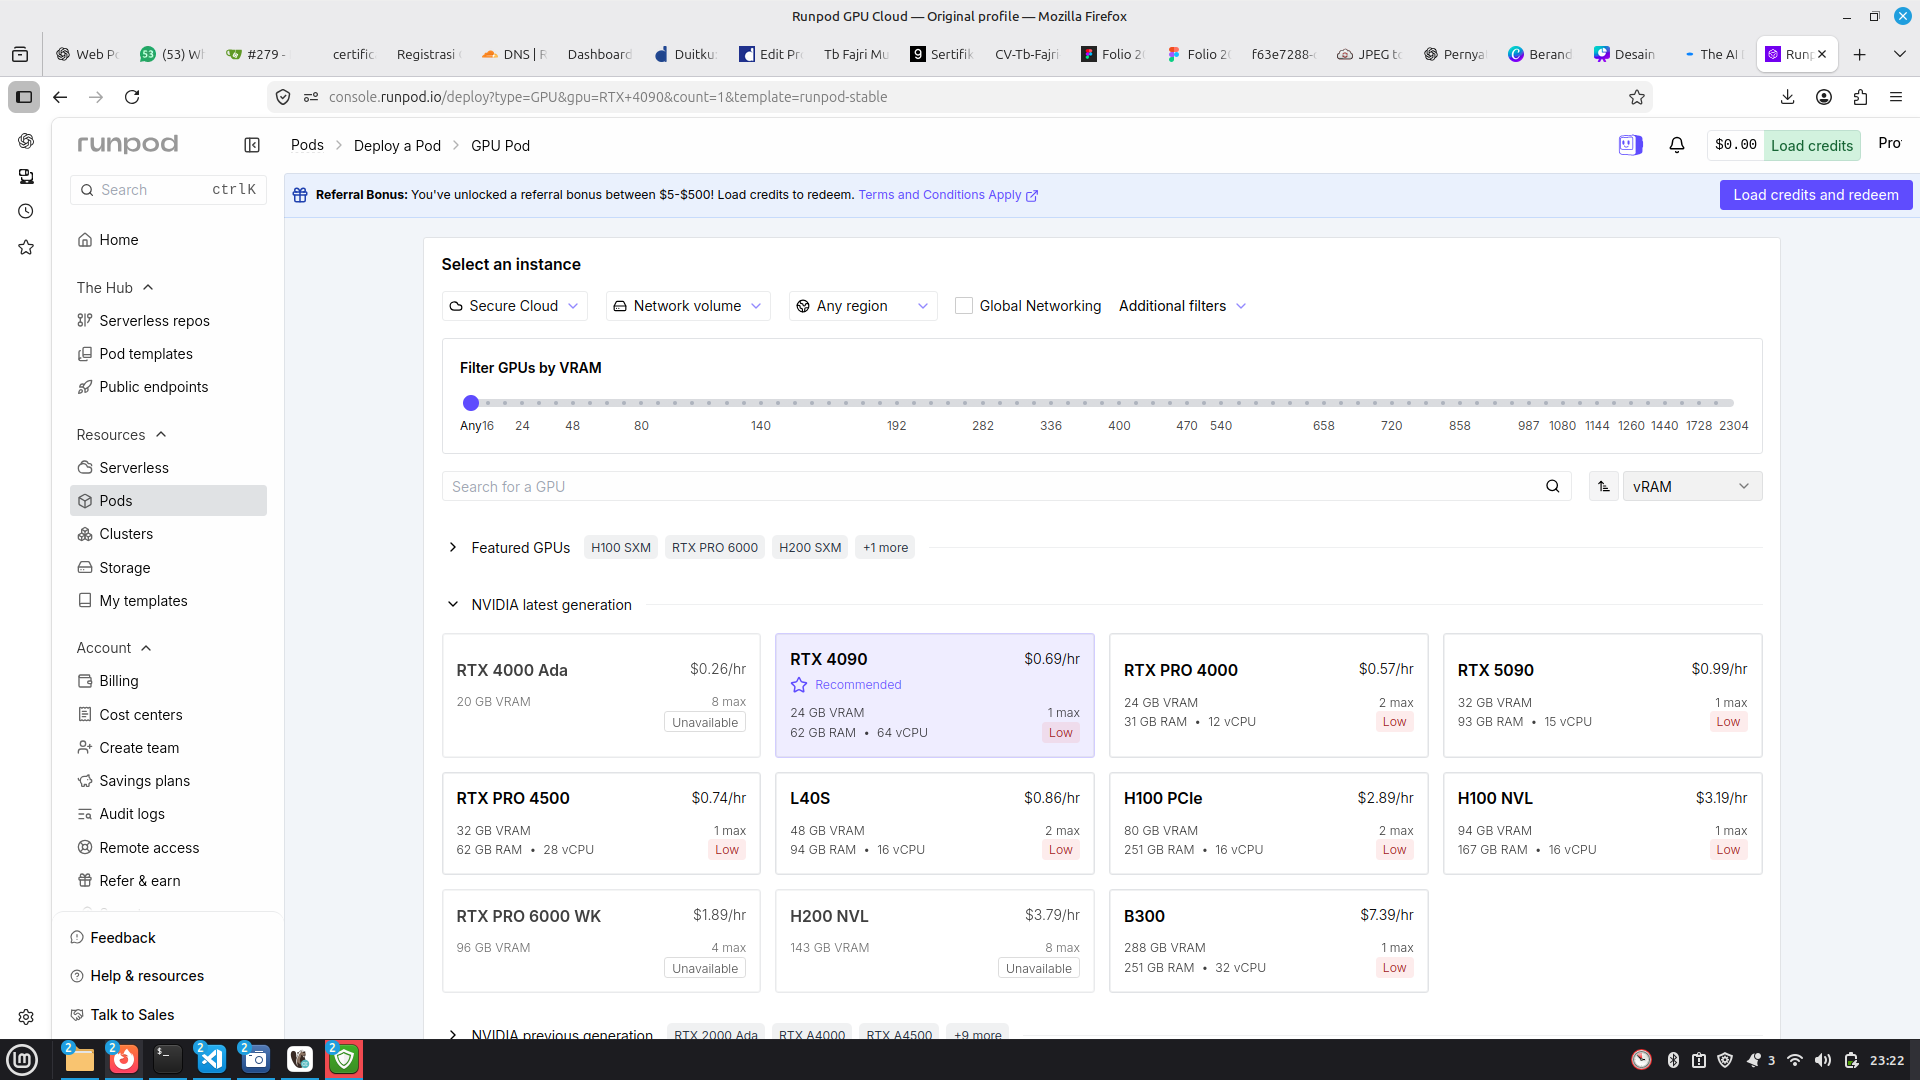Click the green Load credits button
Screen dimensions: 1920x1080
1812,145
